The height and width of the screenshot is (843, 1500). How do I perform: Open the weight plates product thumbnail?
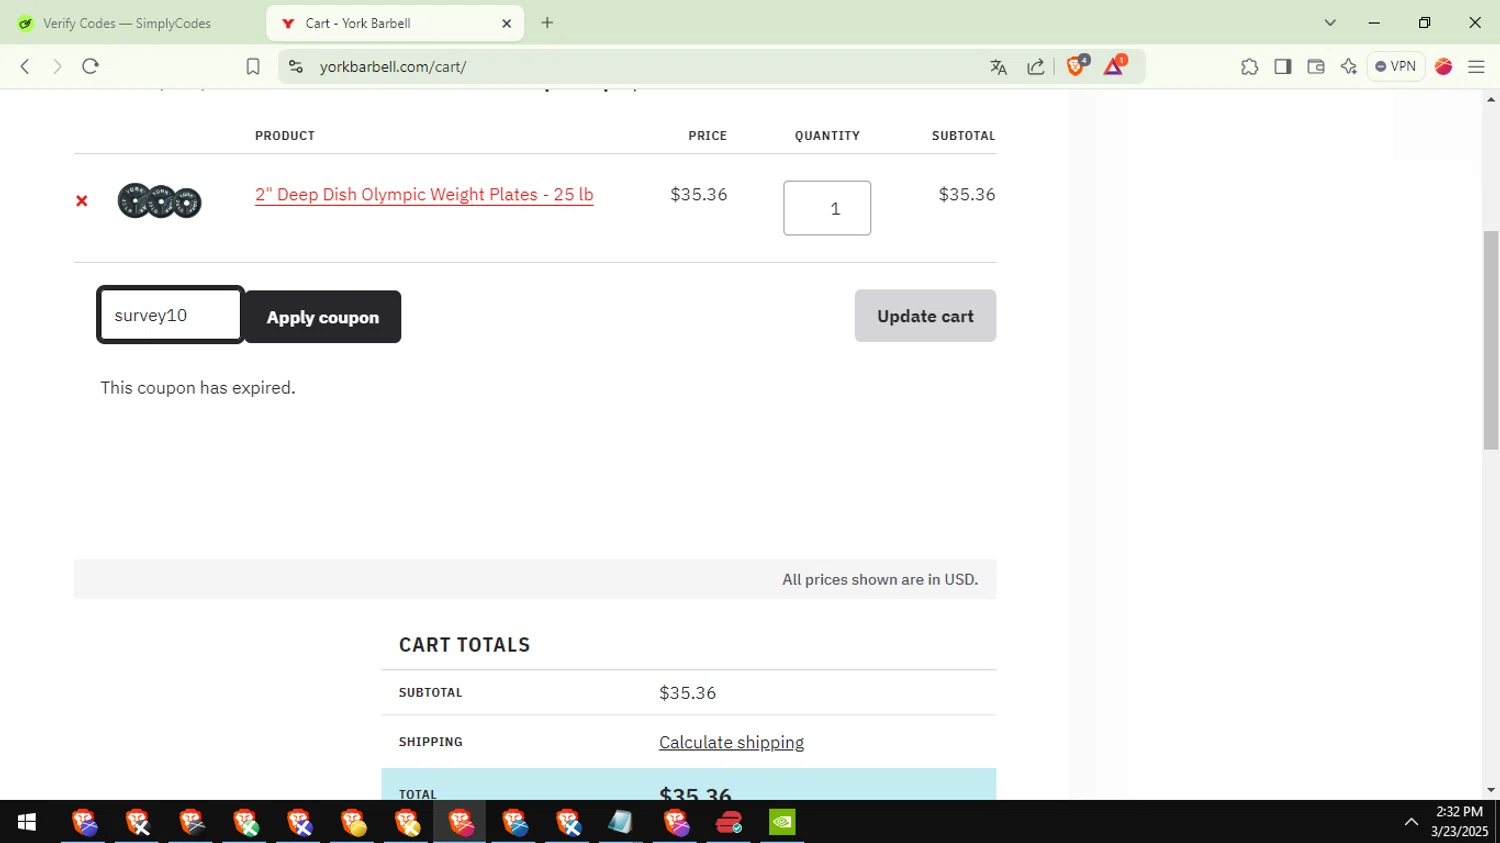(160, 201)
